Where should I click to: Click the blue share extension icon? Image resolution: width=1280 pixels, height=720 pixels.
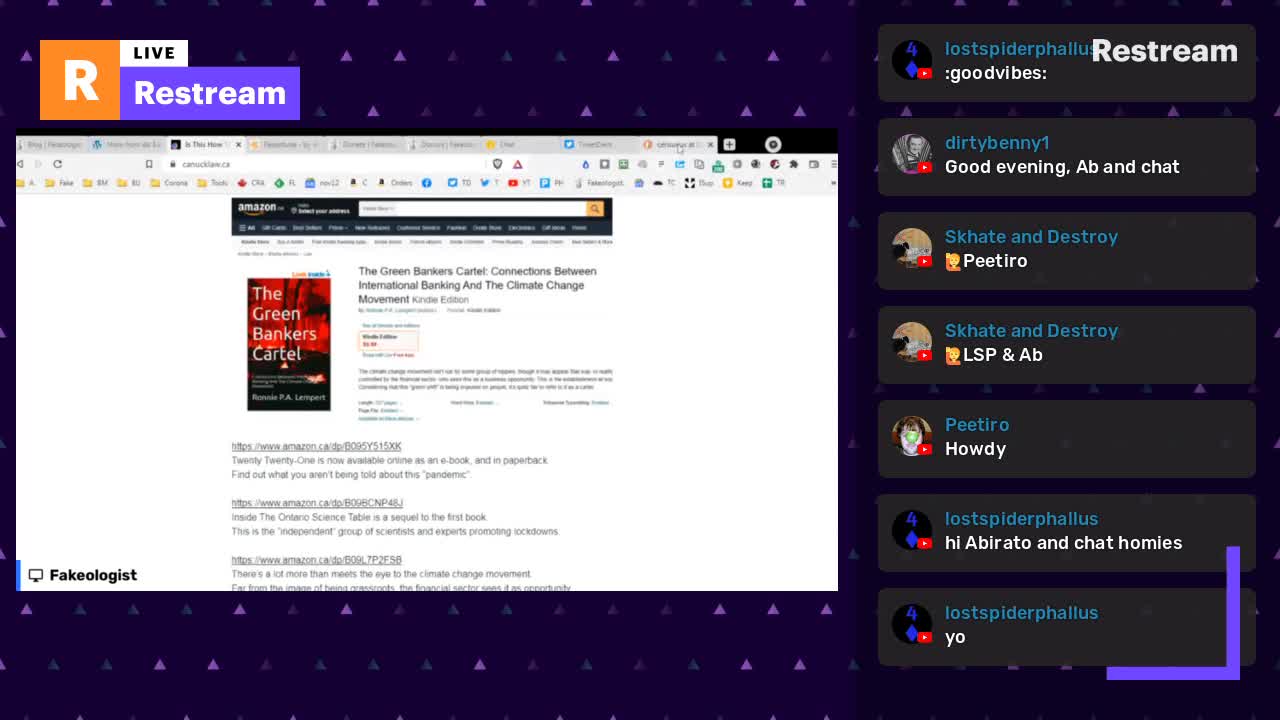click(680, 164)
